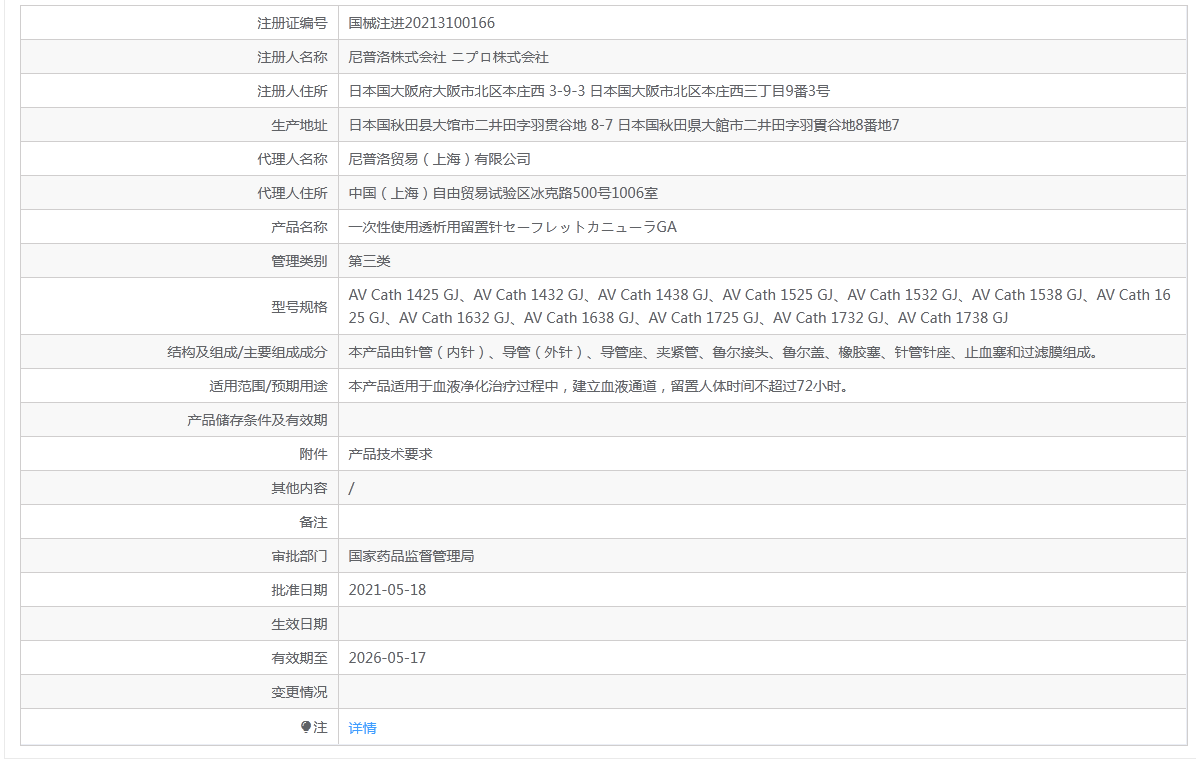Click the 代理人名称 label
The image size is (1196, 761).
click(x=292, y=159)
